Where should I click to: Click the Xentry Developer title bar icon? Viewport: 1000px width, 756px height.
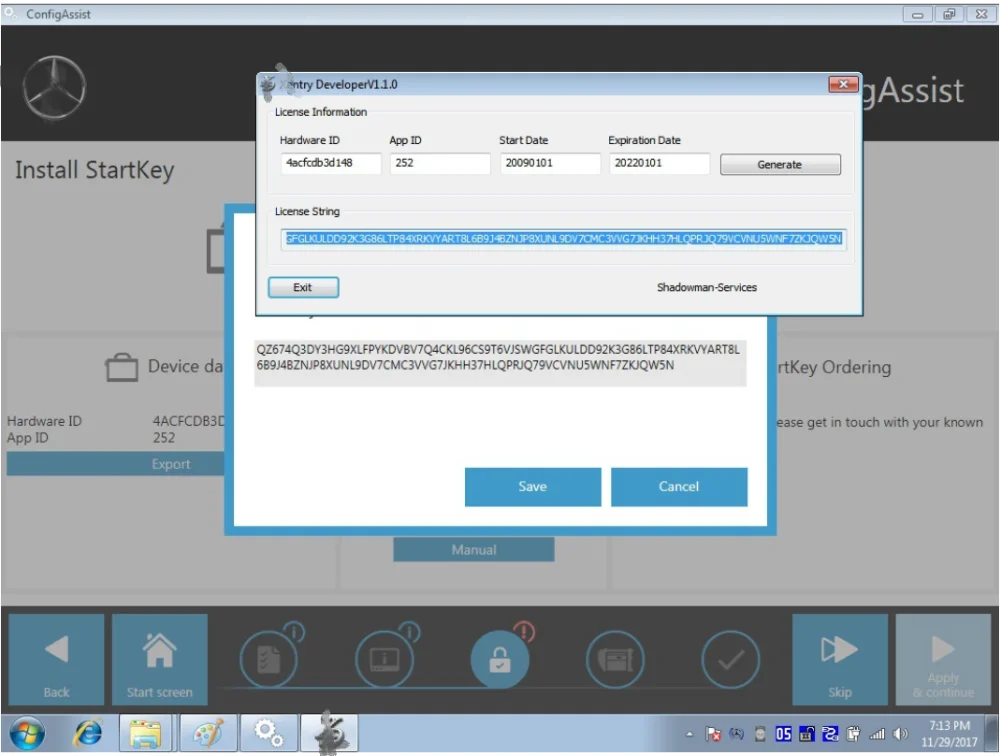coord(268,85)
